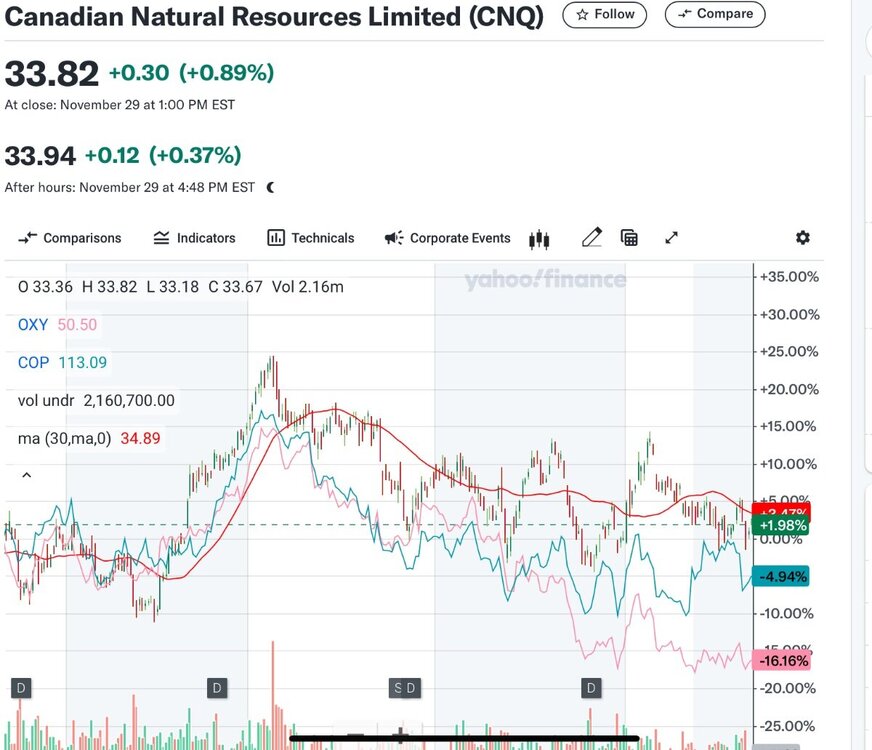Open the Technicals dropdown
The height and width of the screenshot is (750, 872).
[x=310, y=238]
